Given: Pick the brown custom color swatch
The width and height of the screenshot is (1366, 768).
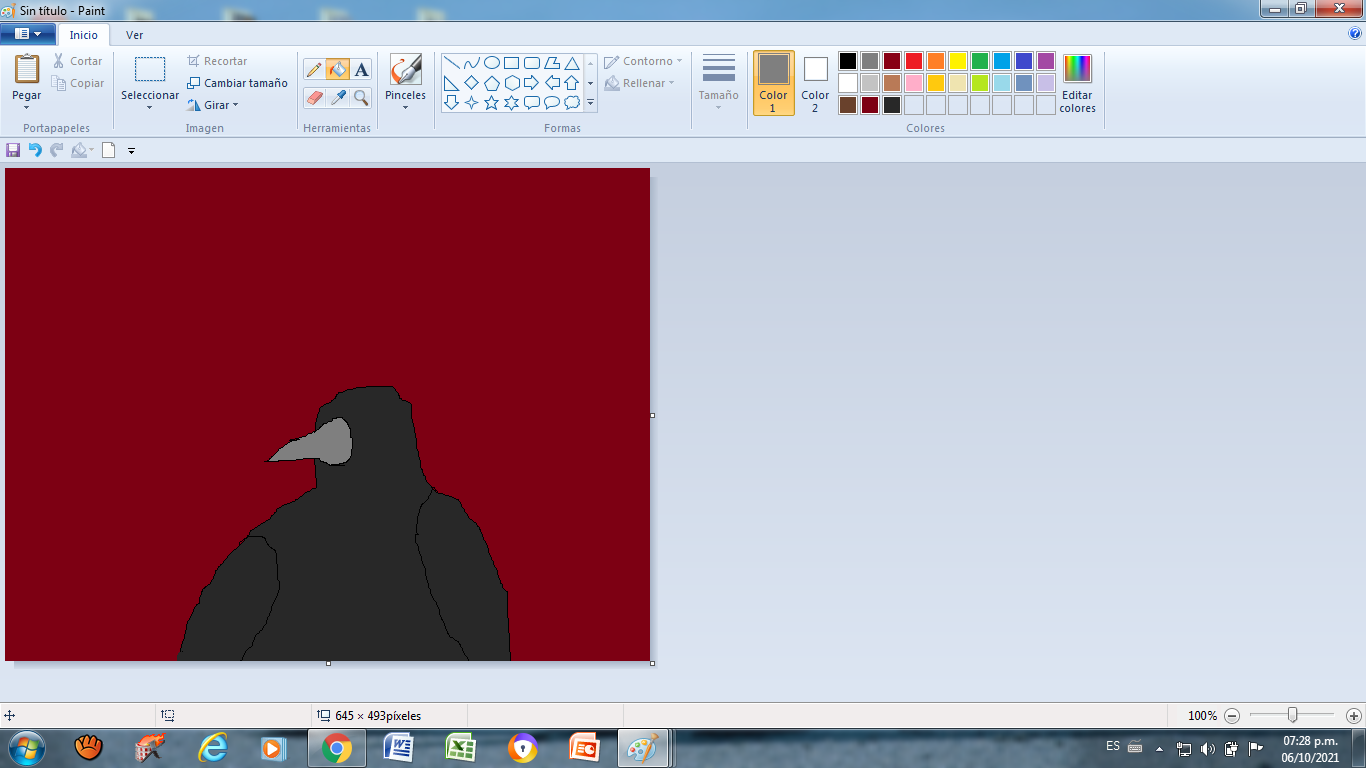Looking at the screenshot, I should tap(848, 105).
